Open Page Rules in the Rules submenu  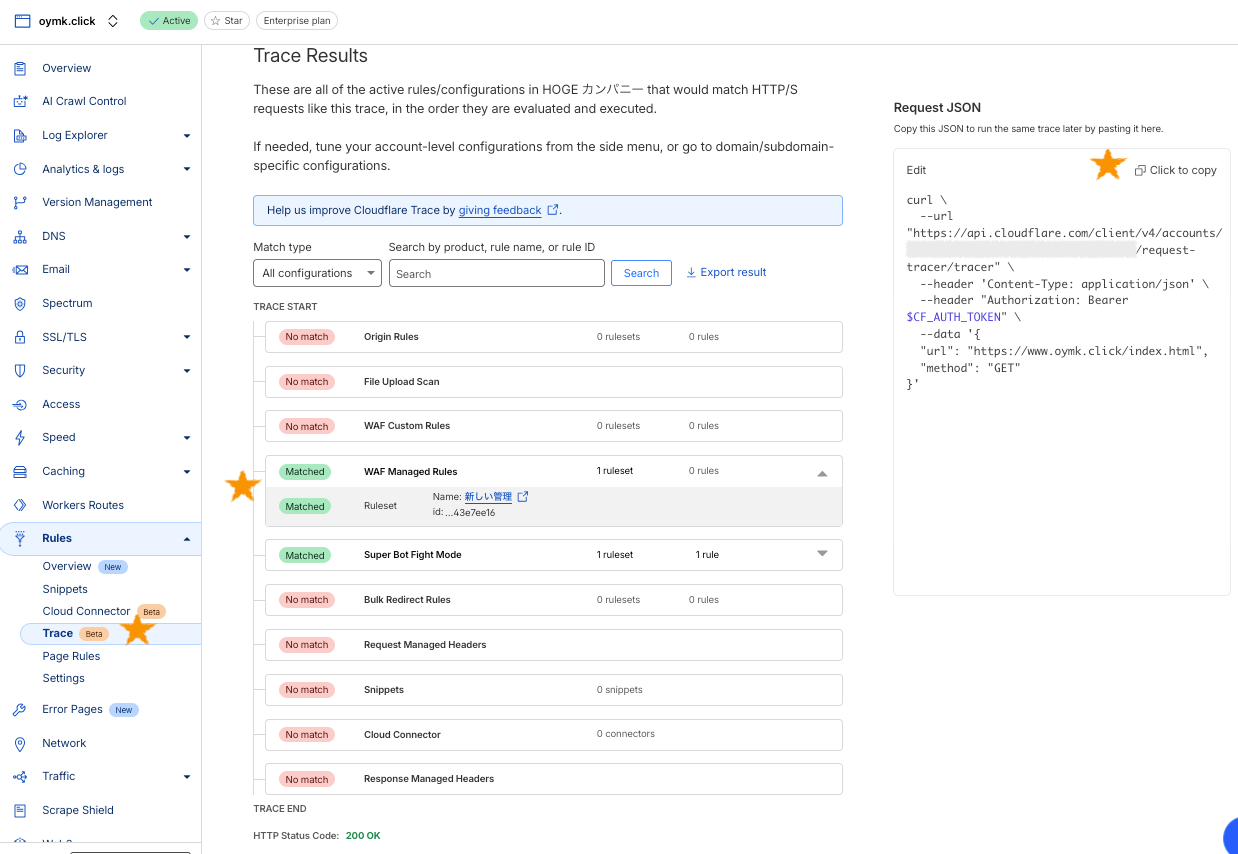(x=71, y=656)
